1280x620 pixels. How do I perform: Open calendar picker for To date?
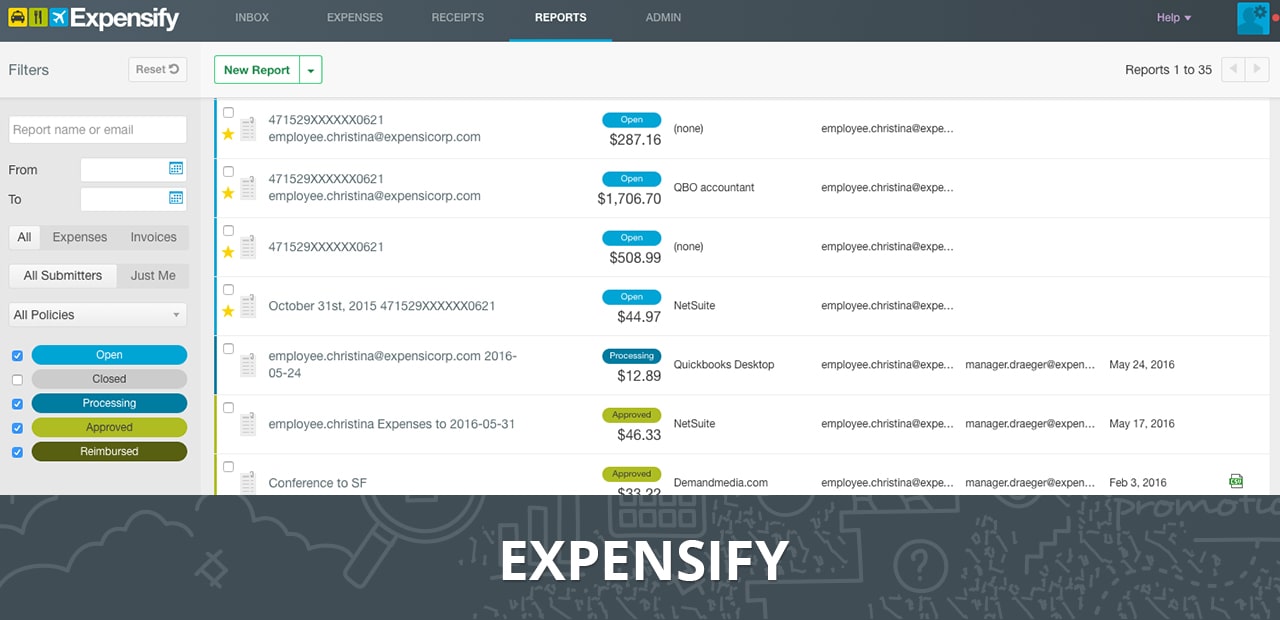coord(176,198)
